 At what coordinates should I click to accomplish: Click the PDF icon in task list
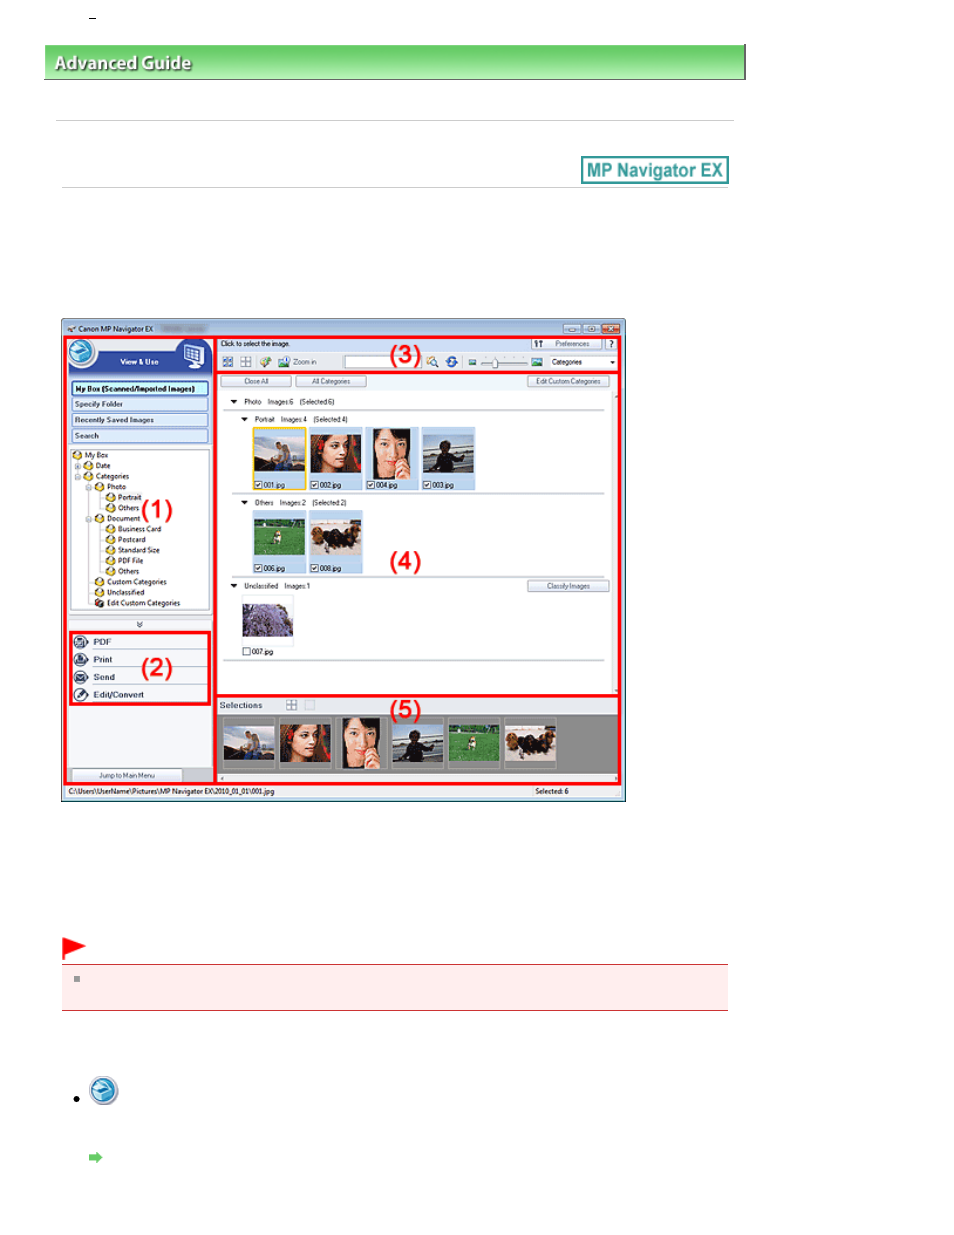(81, 642)
